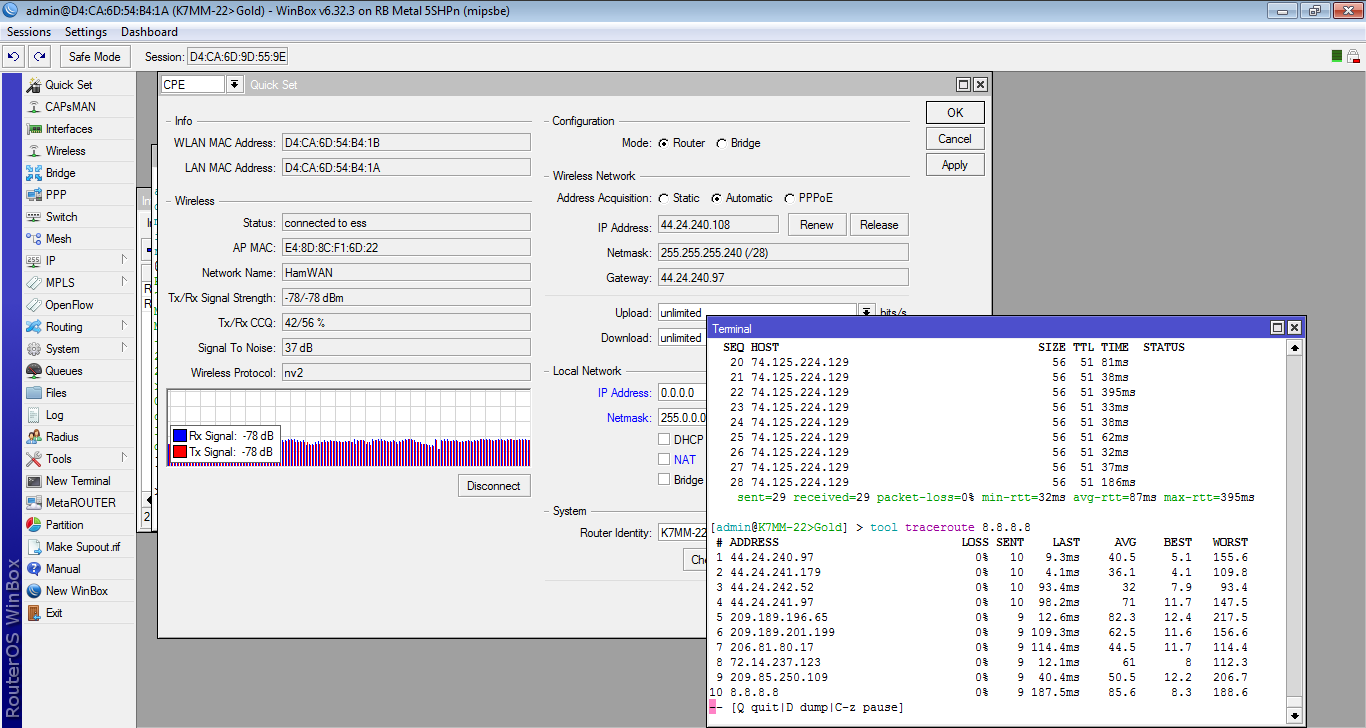Viewport: 1366px width, 728px height.
Task: Expand the IP submenu in sidebar
Action: pos(124,260)
